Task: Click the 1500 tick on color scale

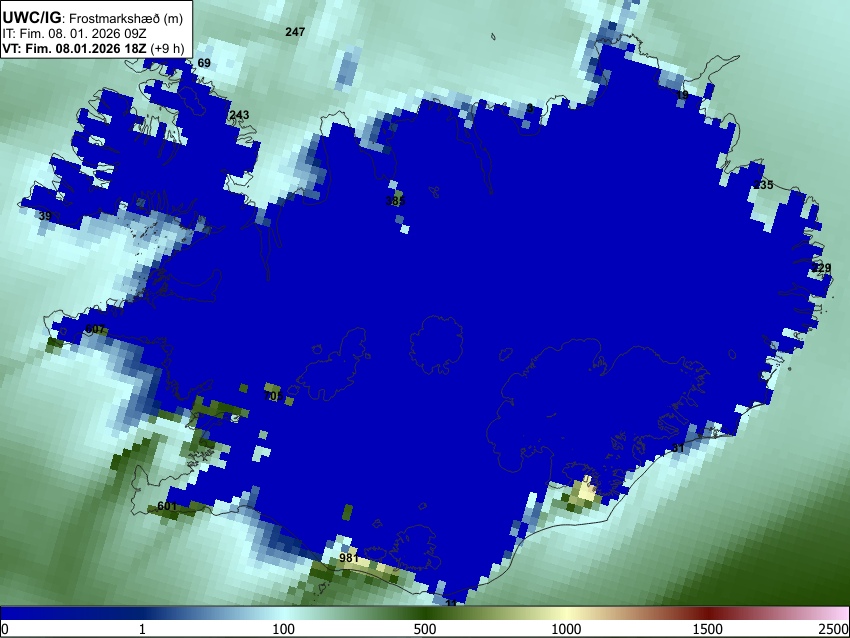Action: (x=707, y=629)
